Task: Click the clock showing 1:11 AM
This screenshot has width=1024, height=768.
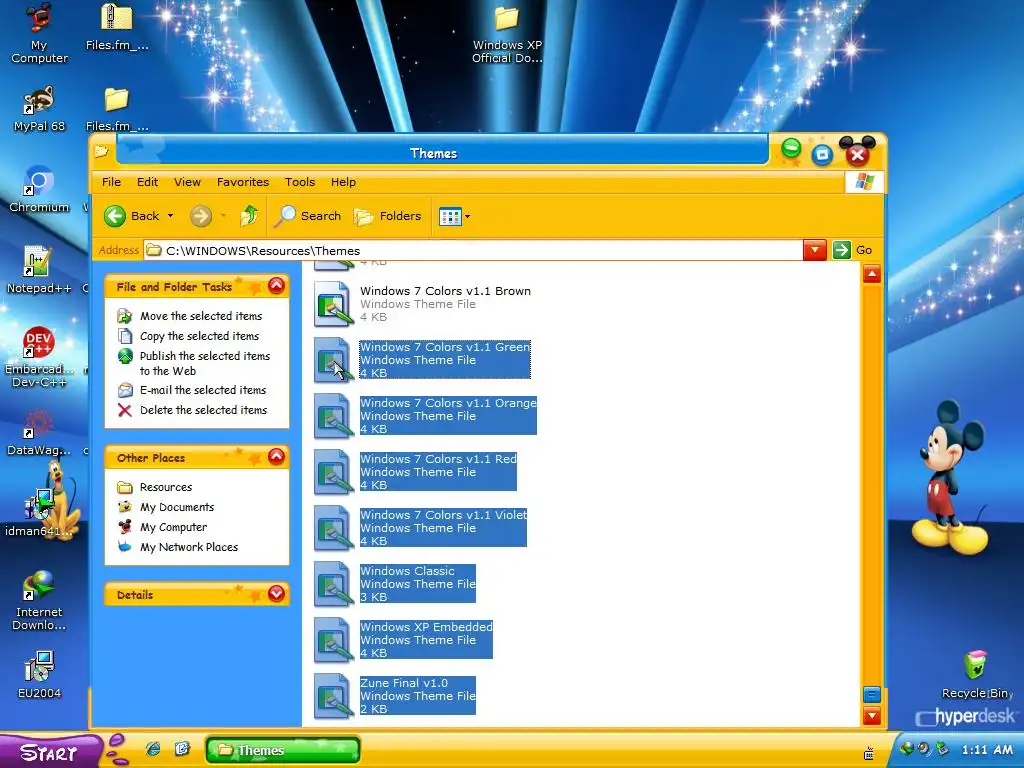Action: (987, 750)
